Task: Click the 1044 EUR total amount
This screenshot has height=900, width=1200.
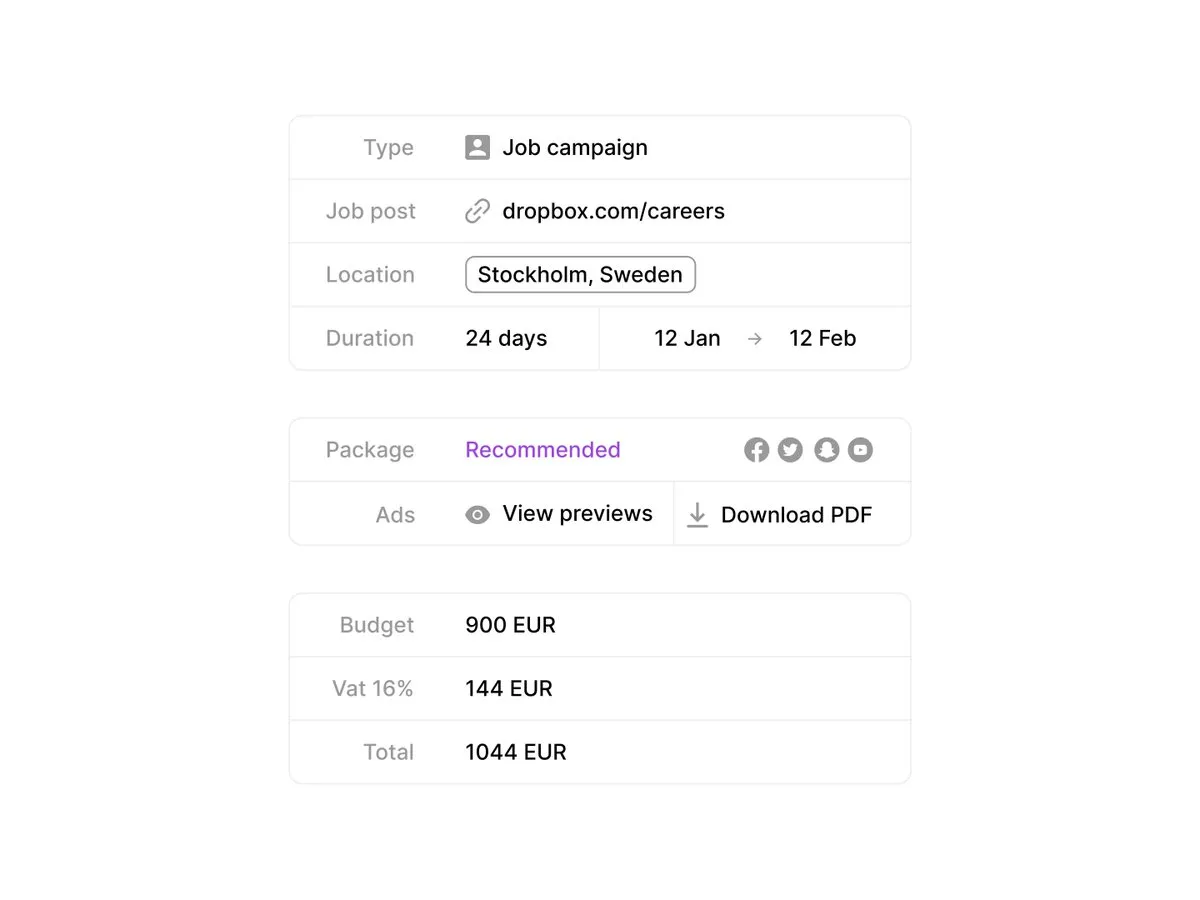Action: tap(516, 752)
